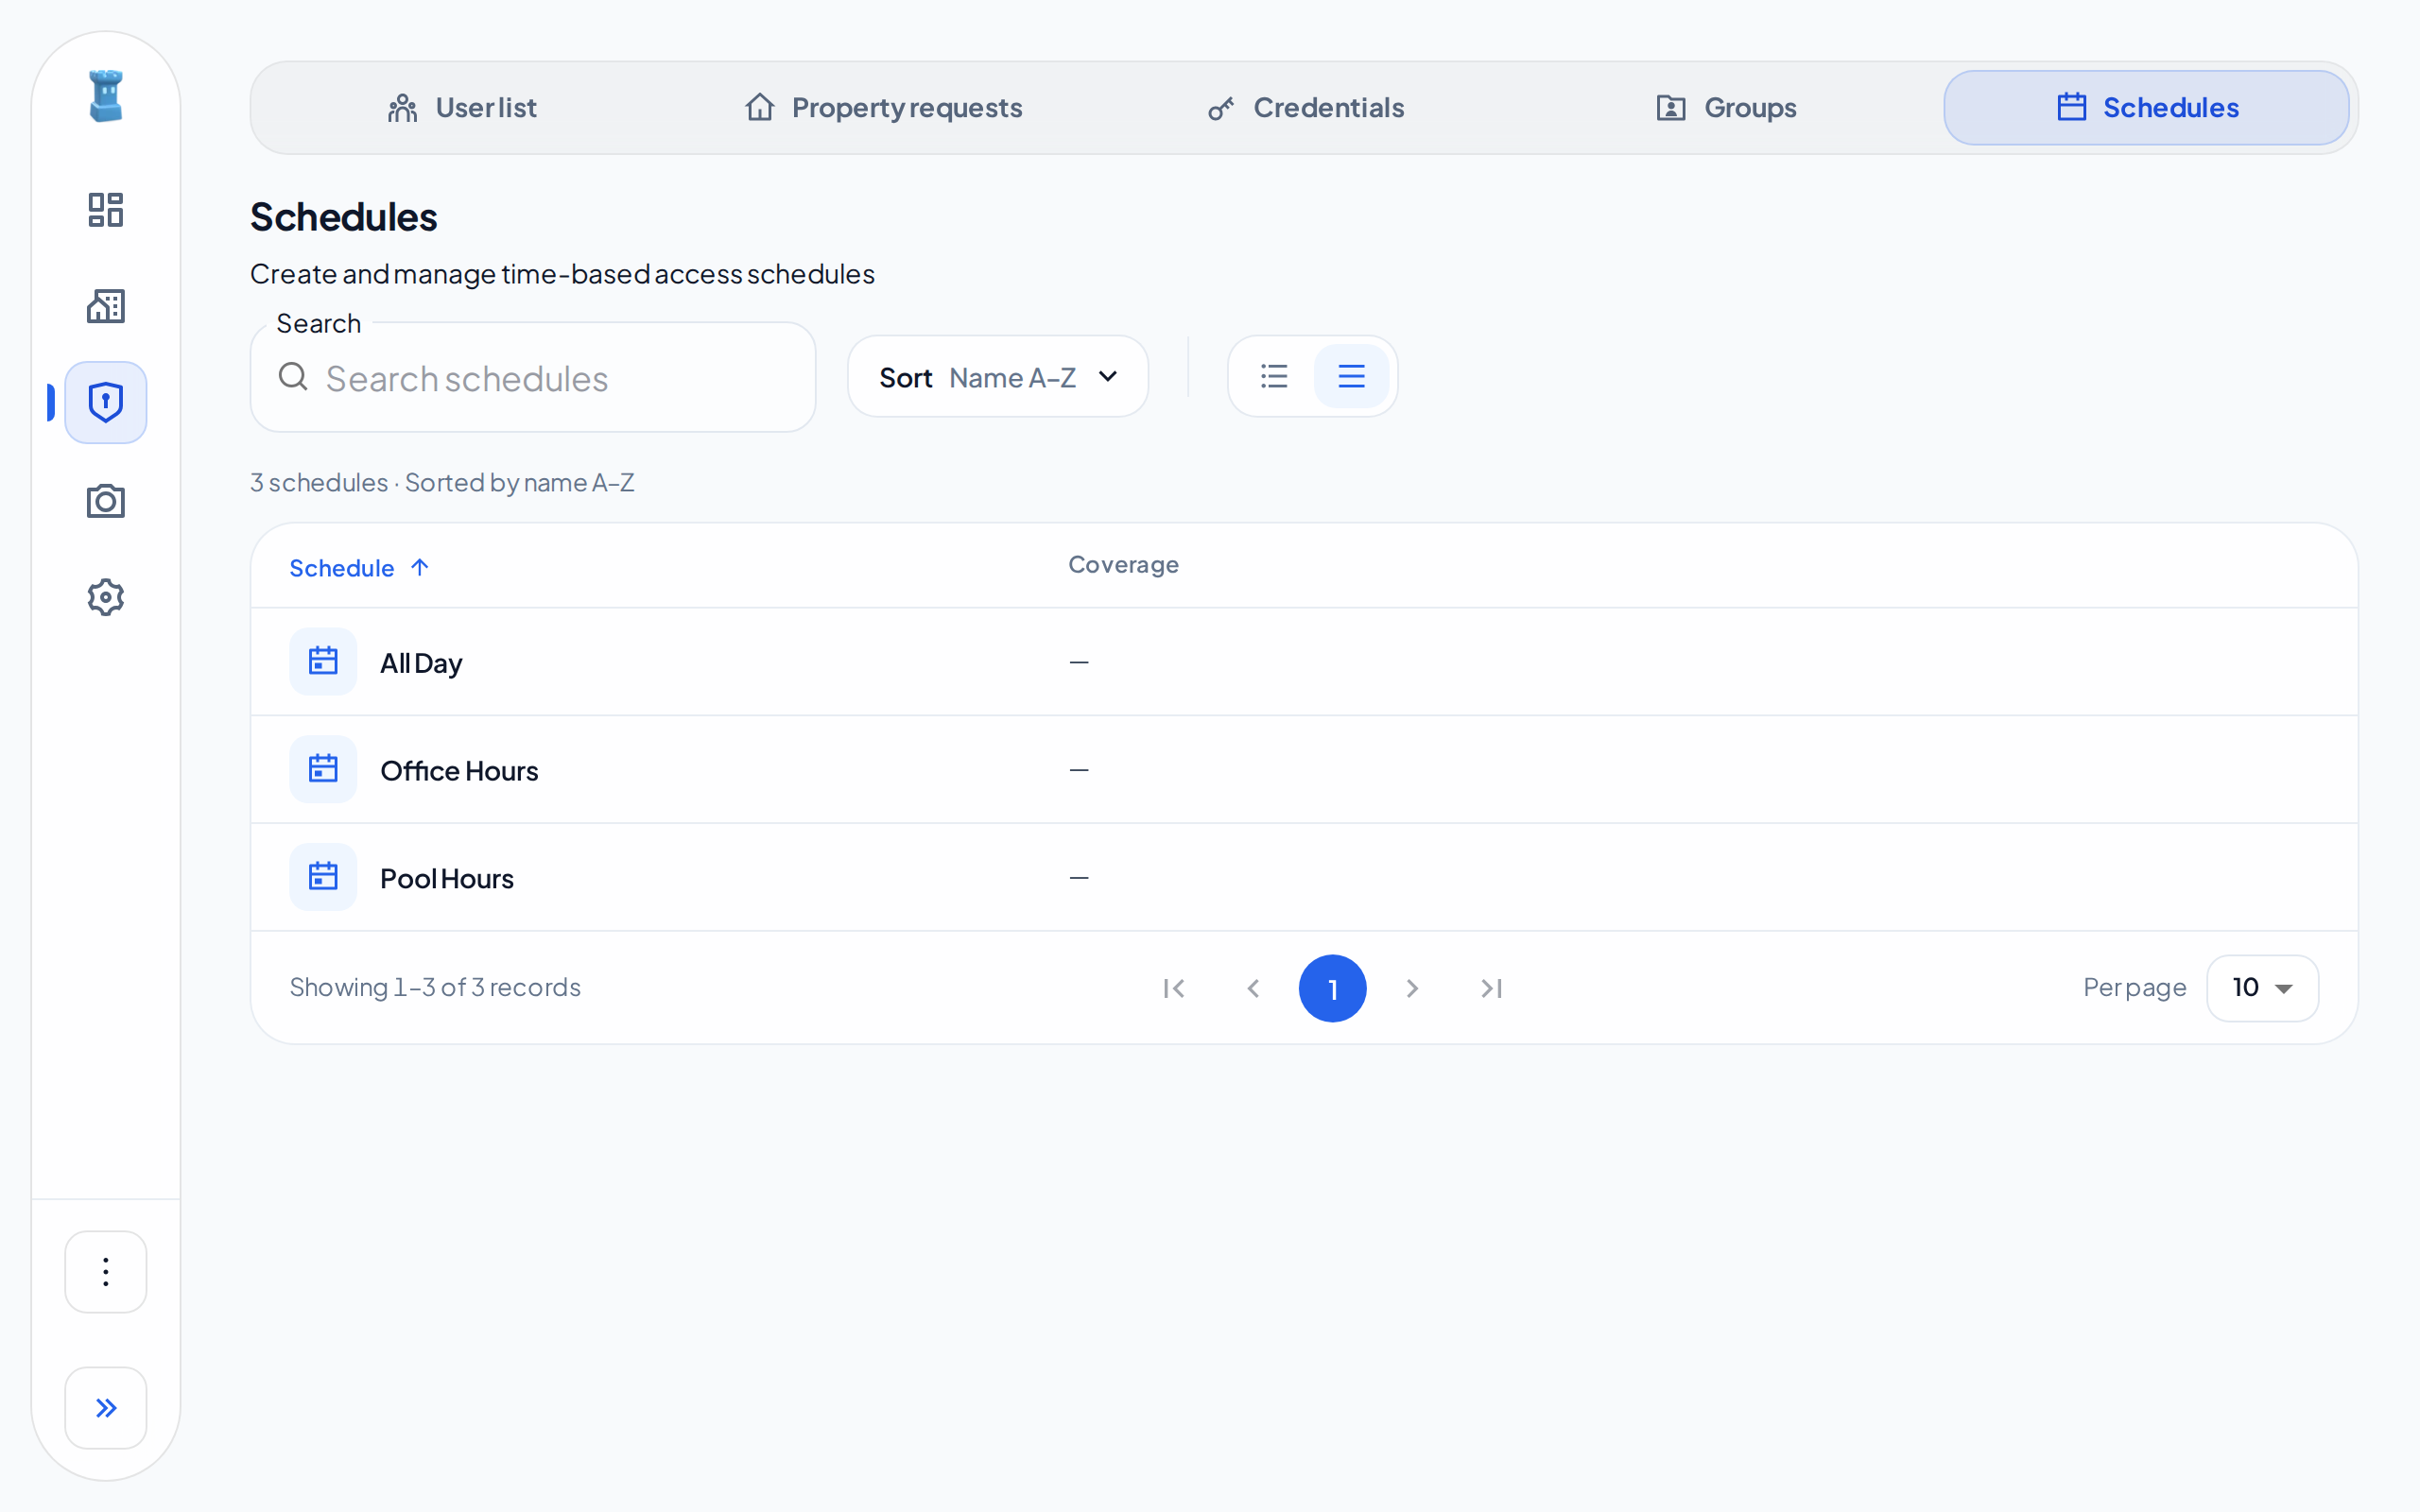
Task: Open the All Day schedule row
Action: coord(1304,662)
